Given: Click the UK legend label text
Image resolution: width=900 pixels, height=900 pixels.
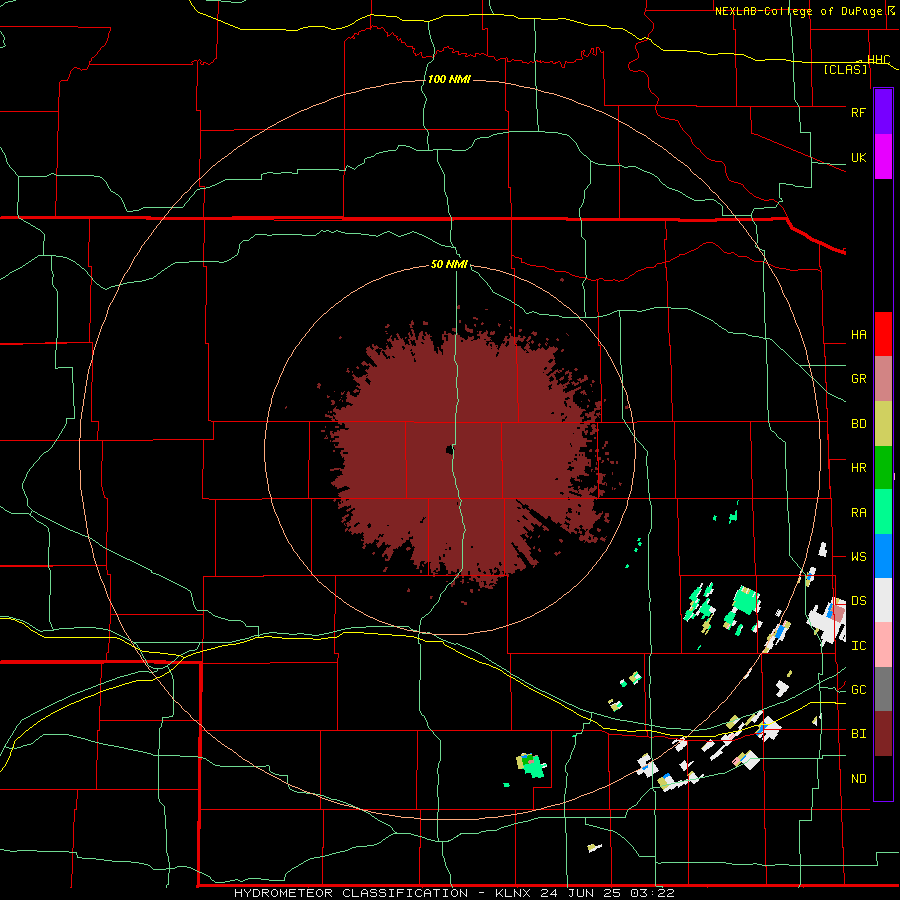Looking at the screenshot, I should (x=858, y=157).
